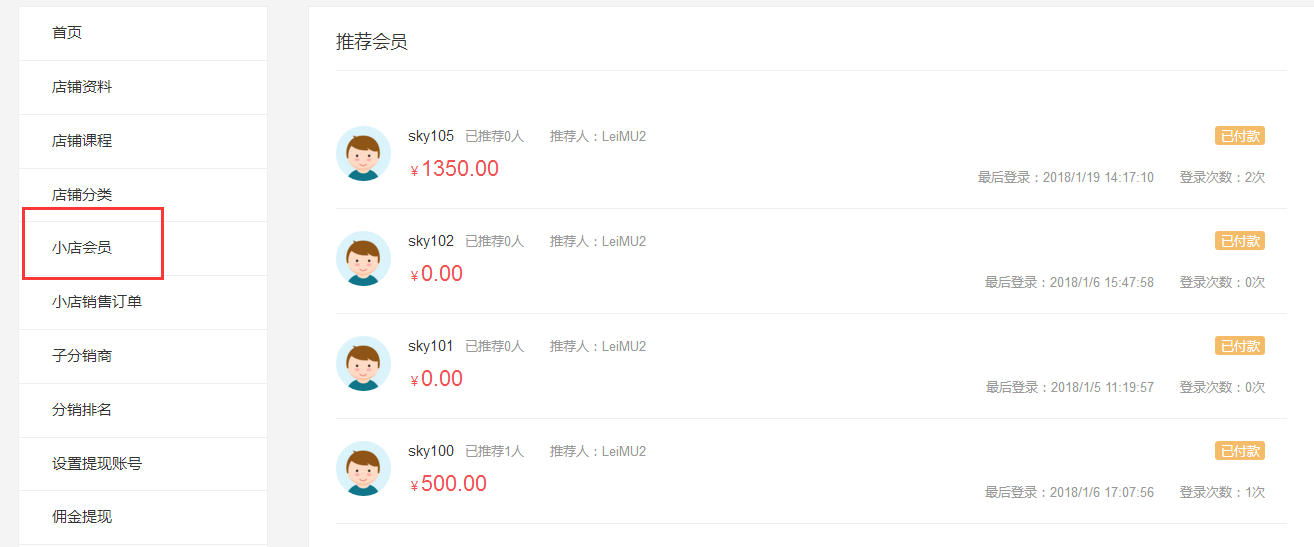Screen dimensions: 1314x547
Task: Open 小店销售订单 in the sidebar
Action: coord(143,302)
